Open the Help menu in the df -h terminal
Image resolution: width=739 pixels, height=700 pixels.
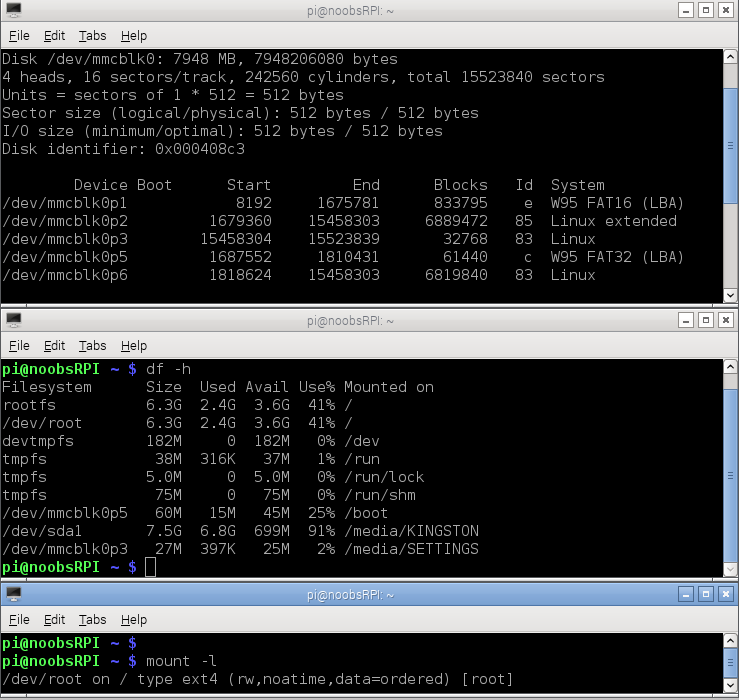tap(133, 345)
